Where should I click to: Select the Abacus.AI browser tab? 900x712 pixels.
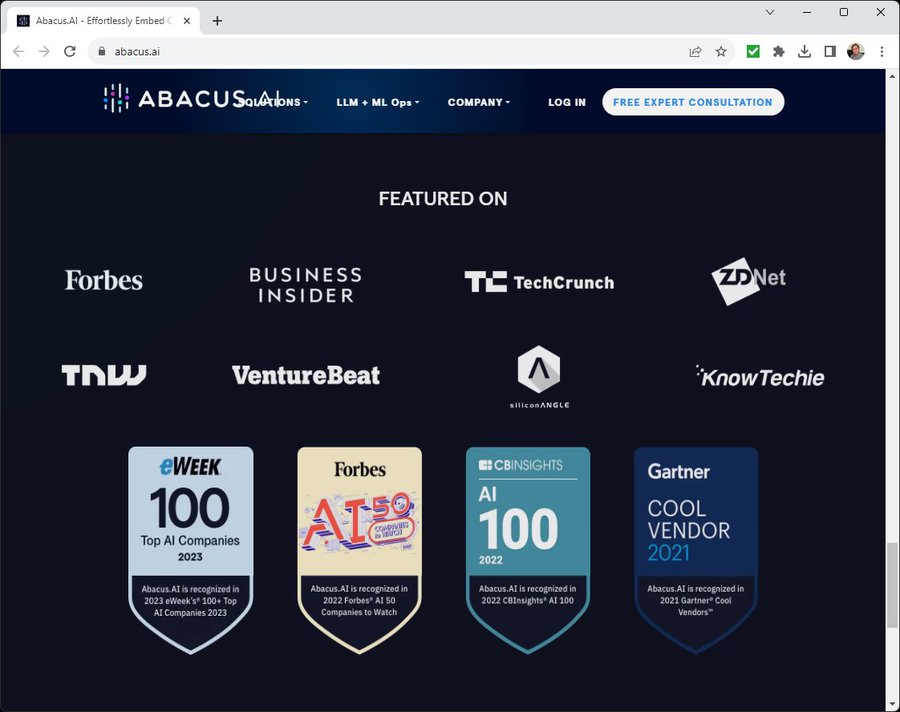(x=104, y=21)
